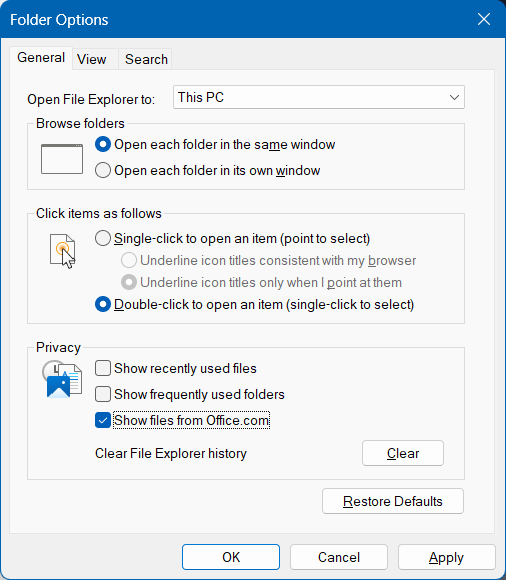Click the Apply button

click(x=446, y=557)
